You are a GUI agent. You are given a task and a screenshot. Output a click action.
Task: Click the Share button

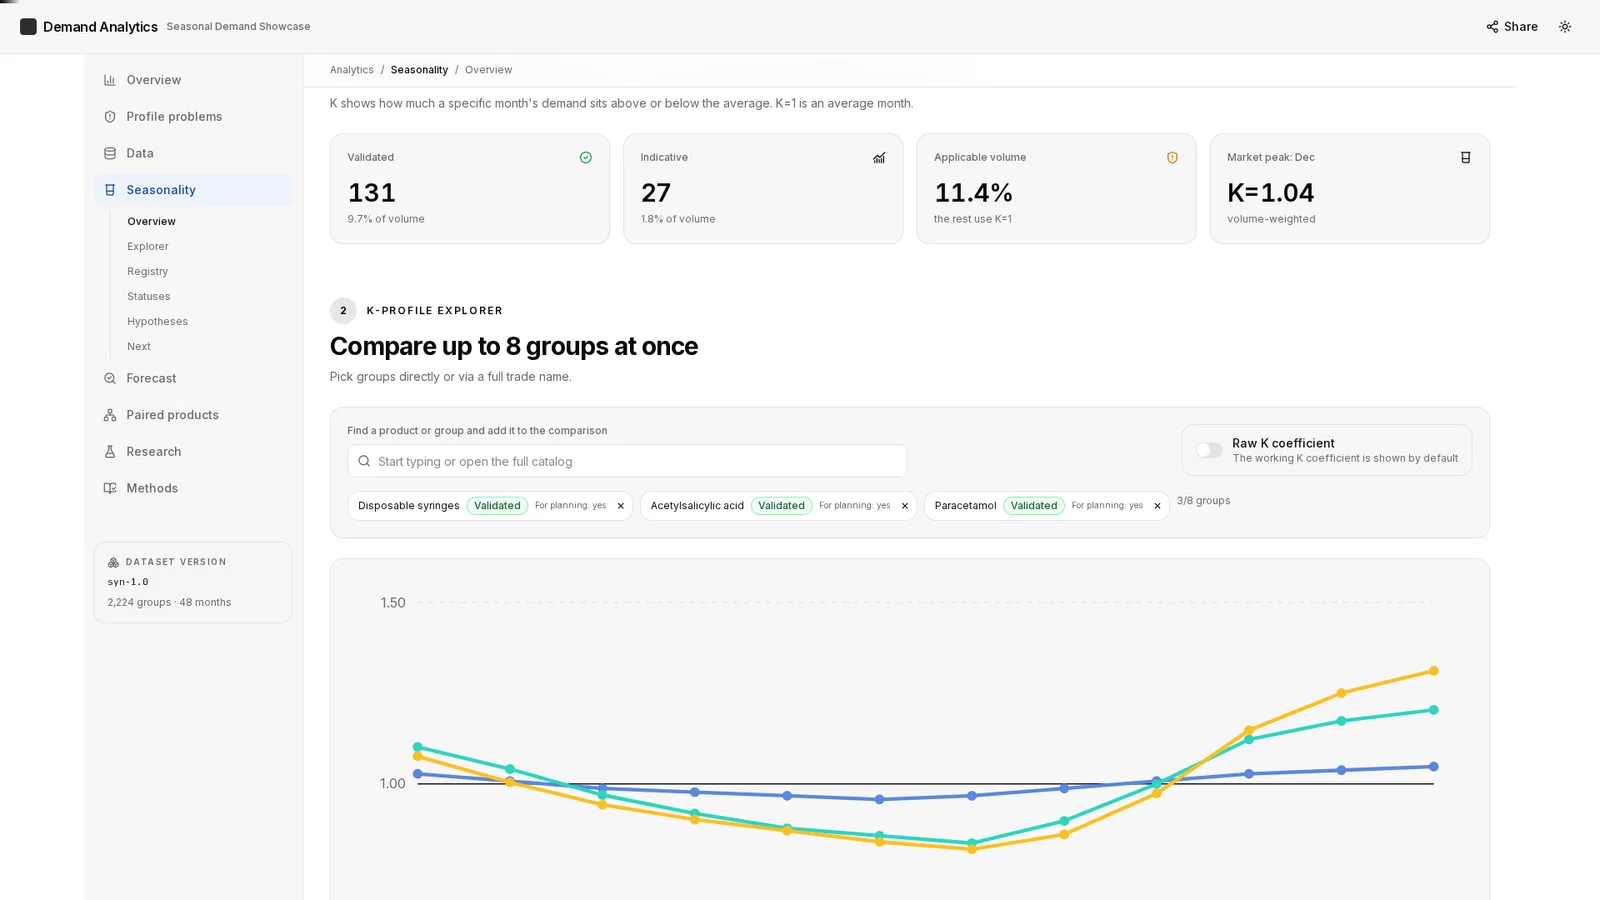pos(1512,27)
